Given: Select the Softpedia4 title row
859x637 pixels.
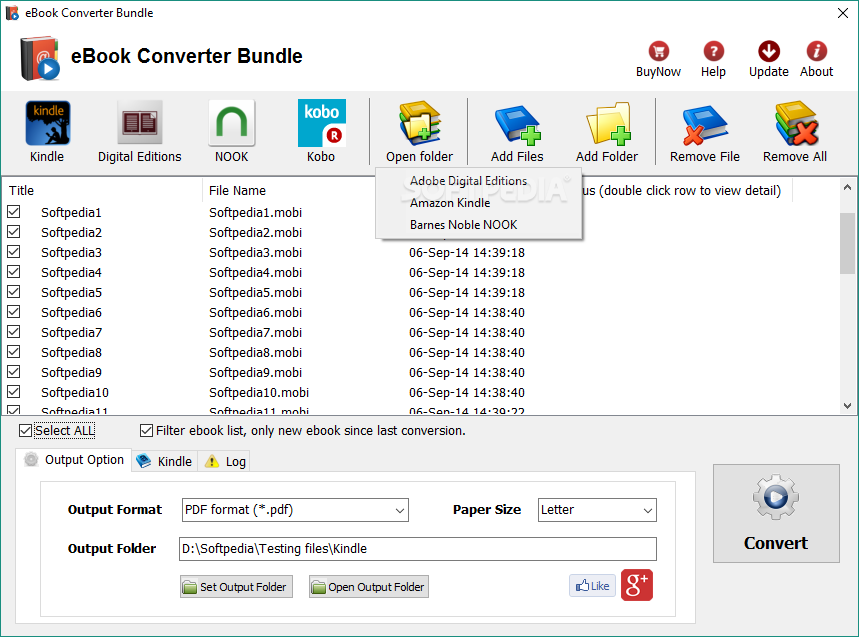Looking at the screenshot, I should click(71, 272).
